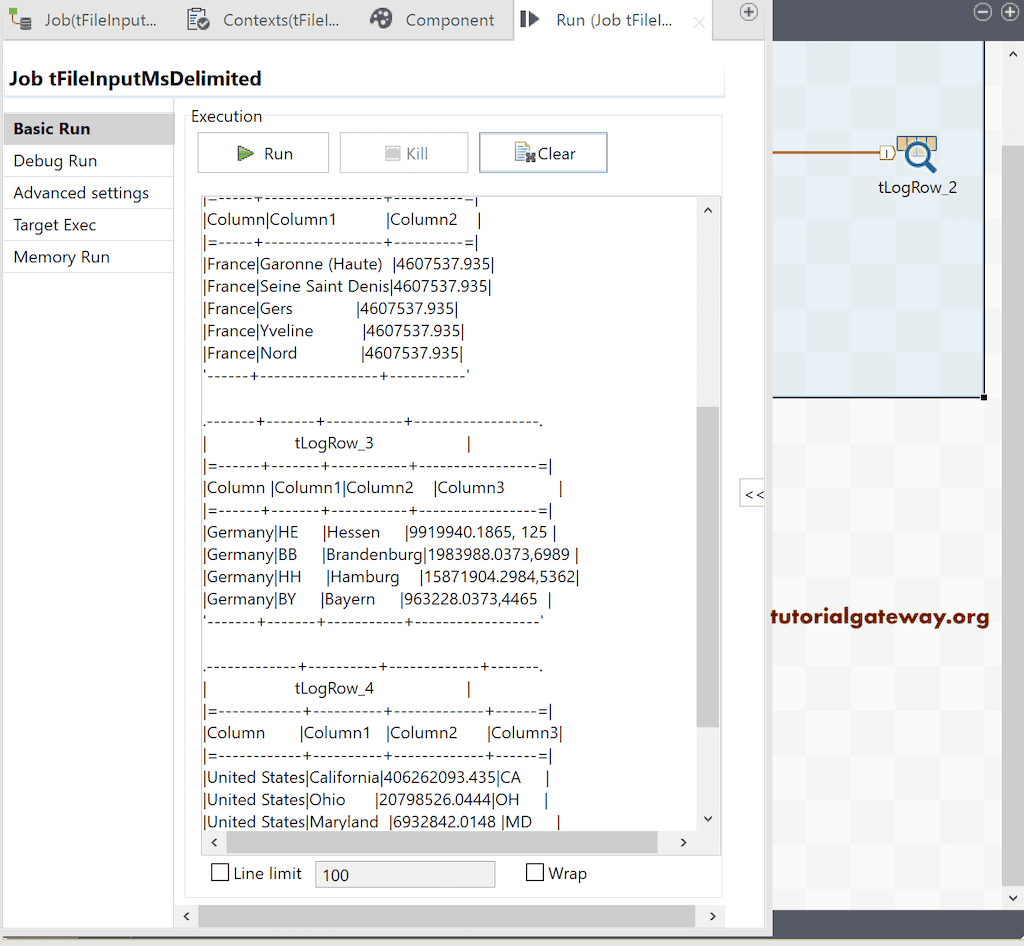Enable the Line limit checkbox

tap(220, 872)
